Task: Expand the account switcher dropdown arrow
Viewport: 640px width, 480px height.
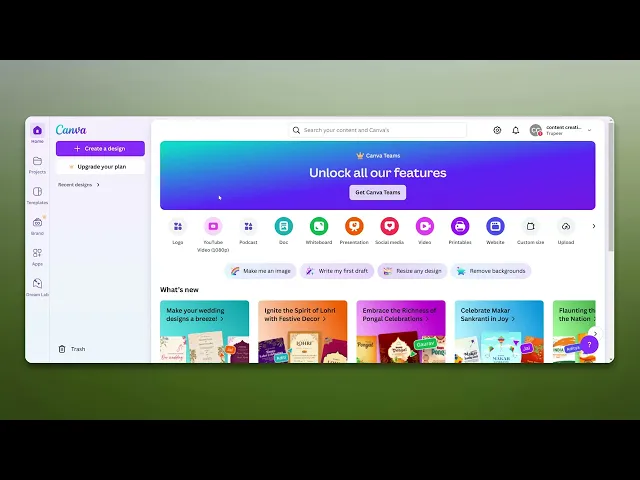Action: pos(589,130)
